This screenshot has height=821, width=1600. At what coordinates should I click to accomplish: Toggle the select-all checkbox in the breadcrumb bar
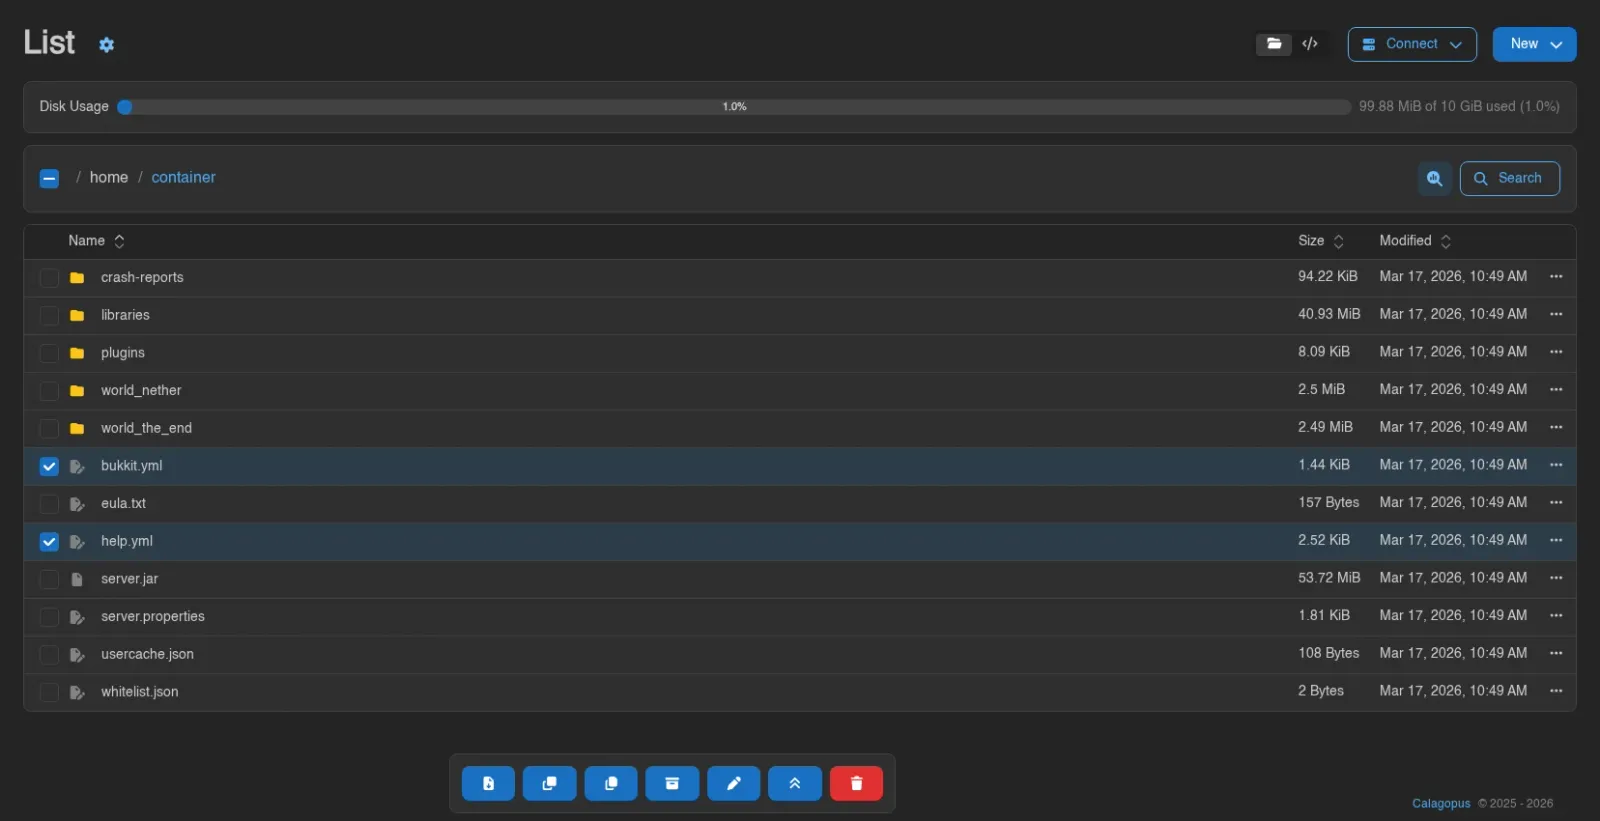tap(49, 178)
